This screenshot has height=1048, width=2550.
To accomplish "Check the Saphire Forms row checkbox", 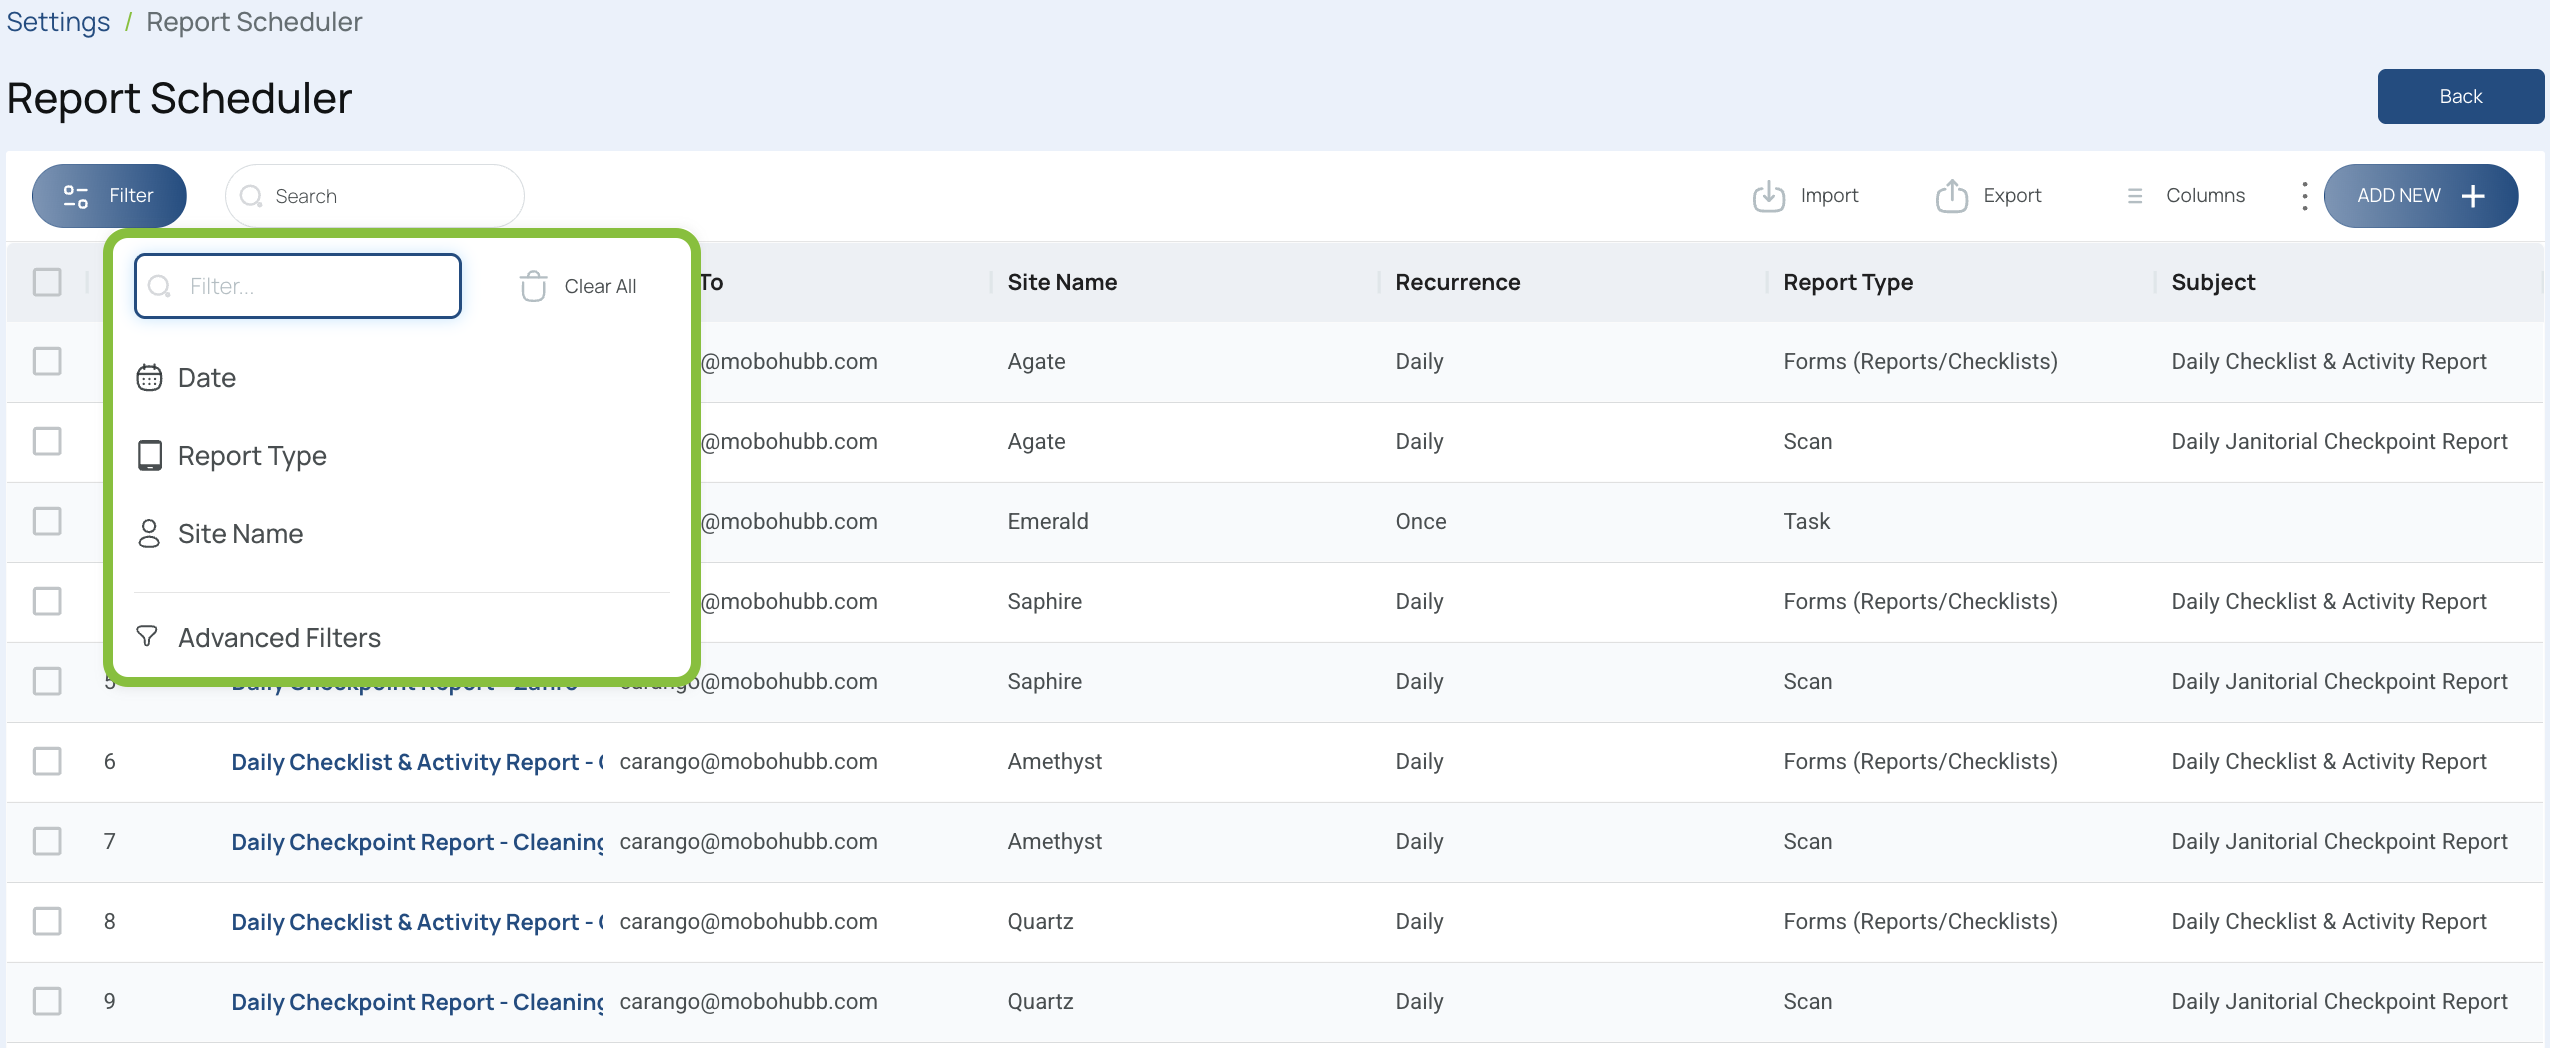I will (47, 601).
